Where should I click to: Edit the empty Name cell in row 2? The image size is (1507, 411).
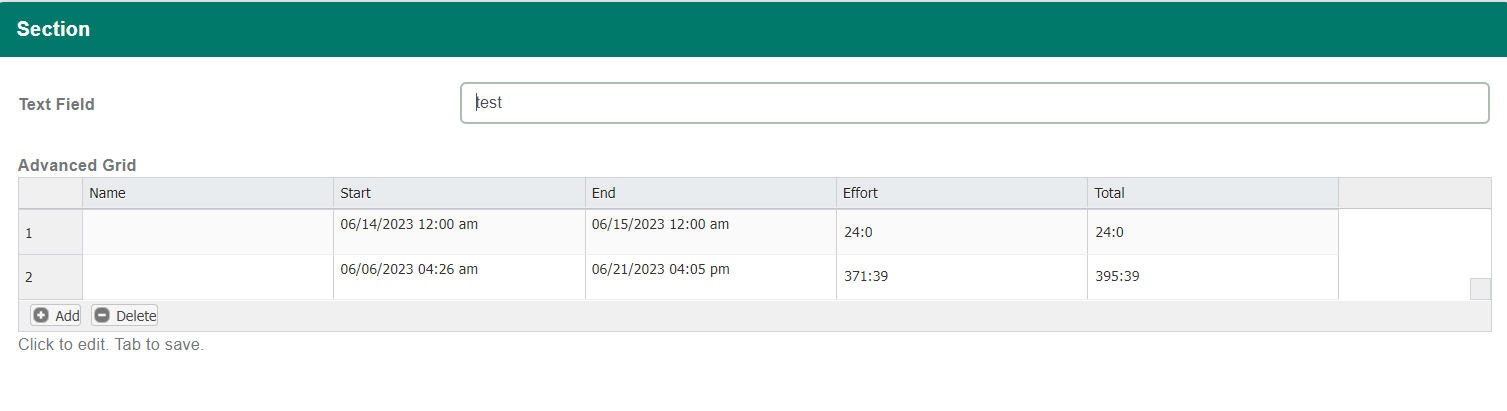point(208,277)
